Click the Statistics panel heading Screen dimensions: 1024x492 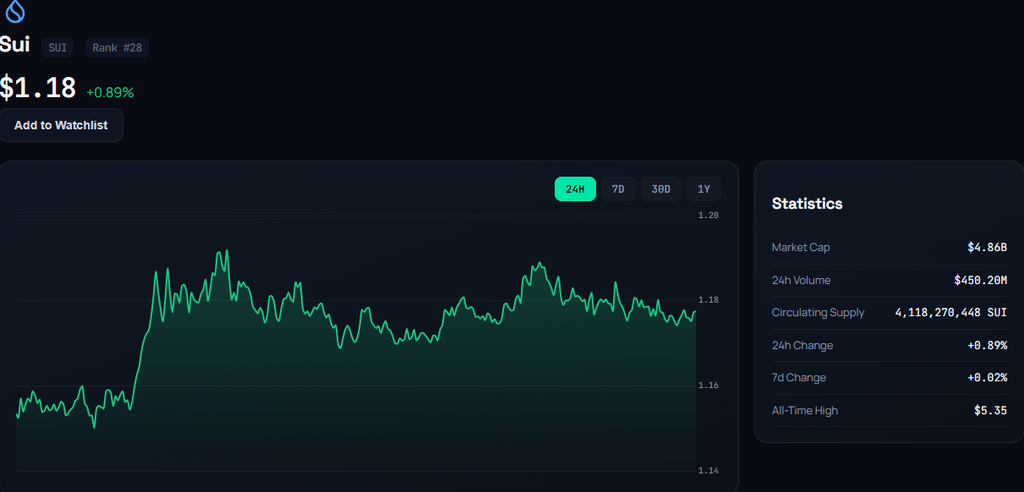[x=807, y=203]
